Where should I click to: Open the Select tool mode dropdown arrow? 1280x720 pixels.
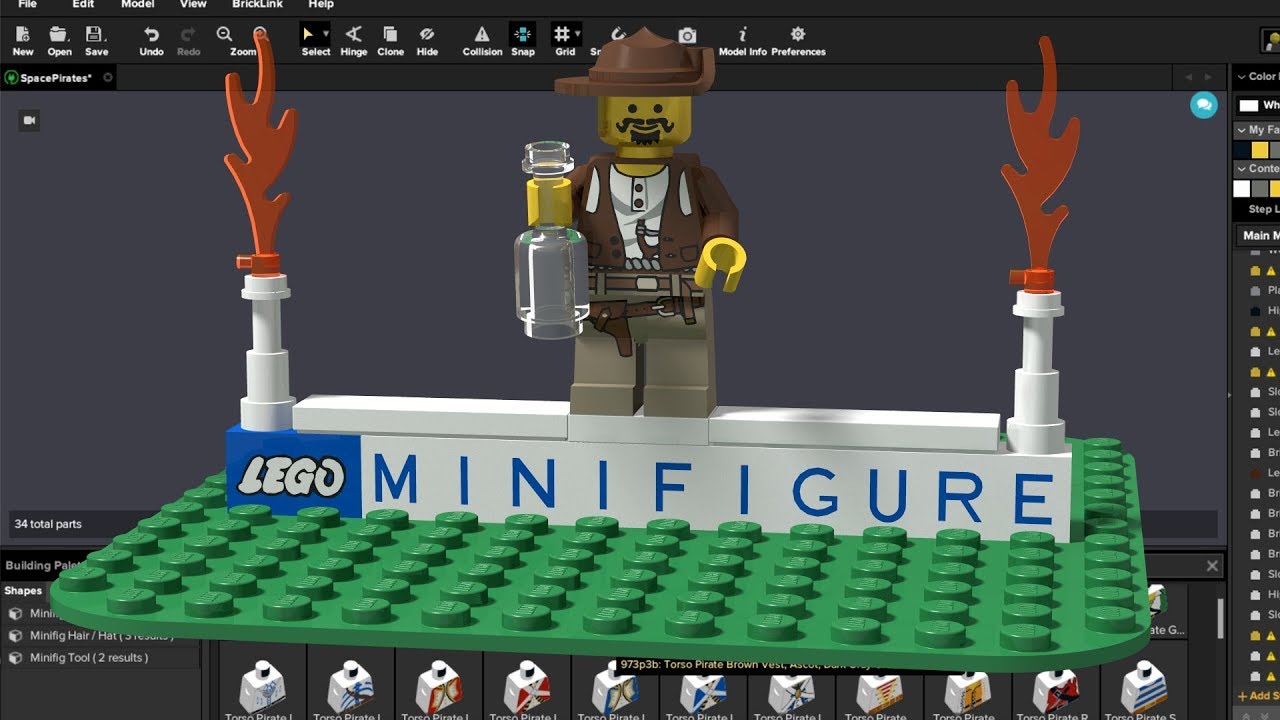326,35
